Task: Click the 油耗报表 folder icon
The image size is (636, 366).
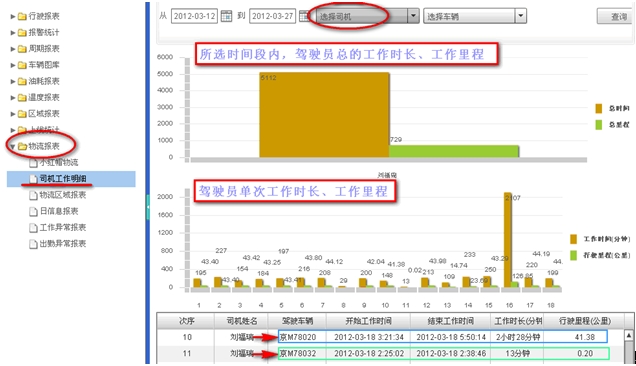Action: tap(22, 81)
